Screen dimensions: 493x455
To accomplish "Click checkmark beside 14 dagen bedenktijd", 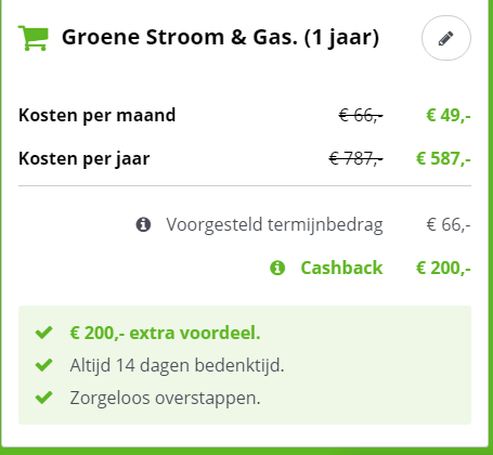I will click(x=44, y=365).
